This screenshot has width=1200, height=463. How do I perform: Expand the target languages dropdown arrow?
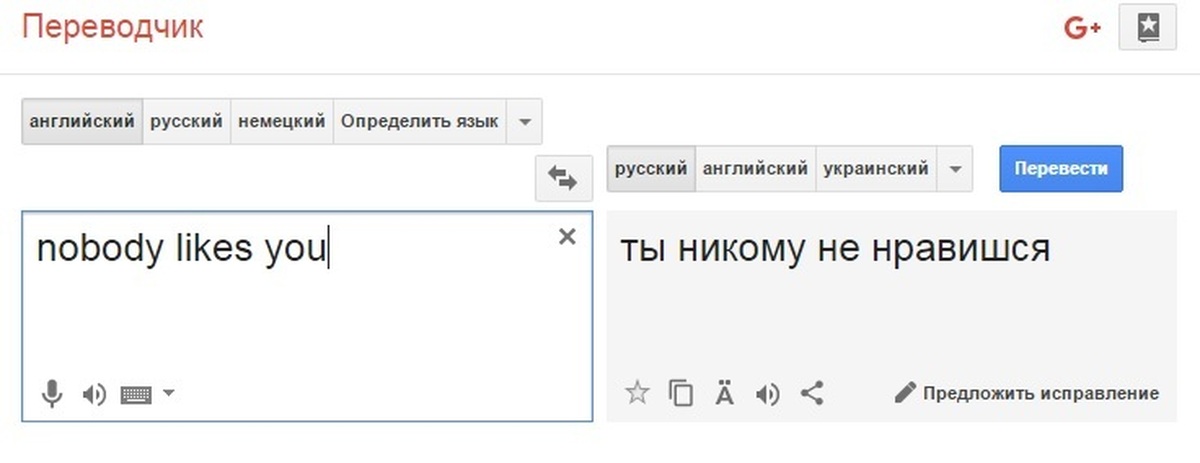coord(955,169)
